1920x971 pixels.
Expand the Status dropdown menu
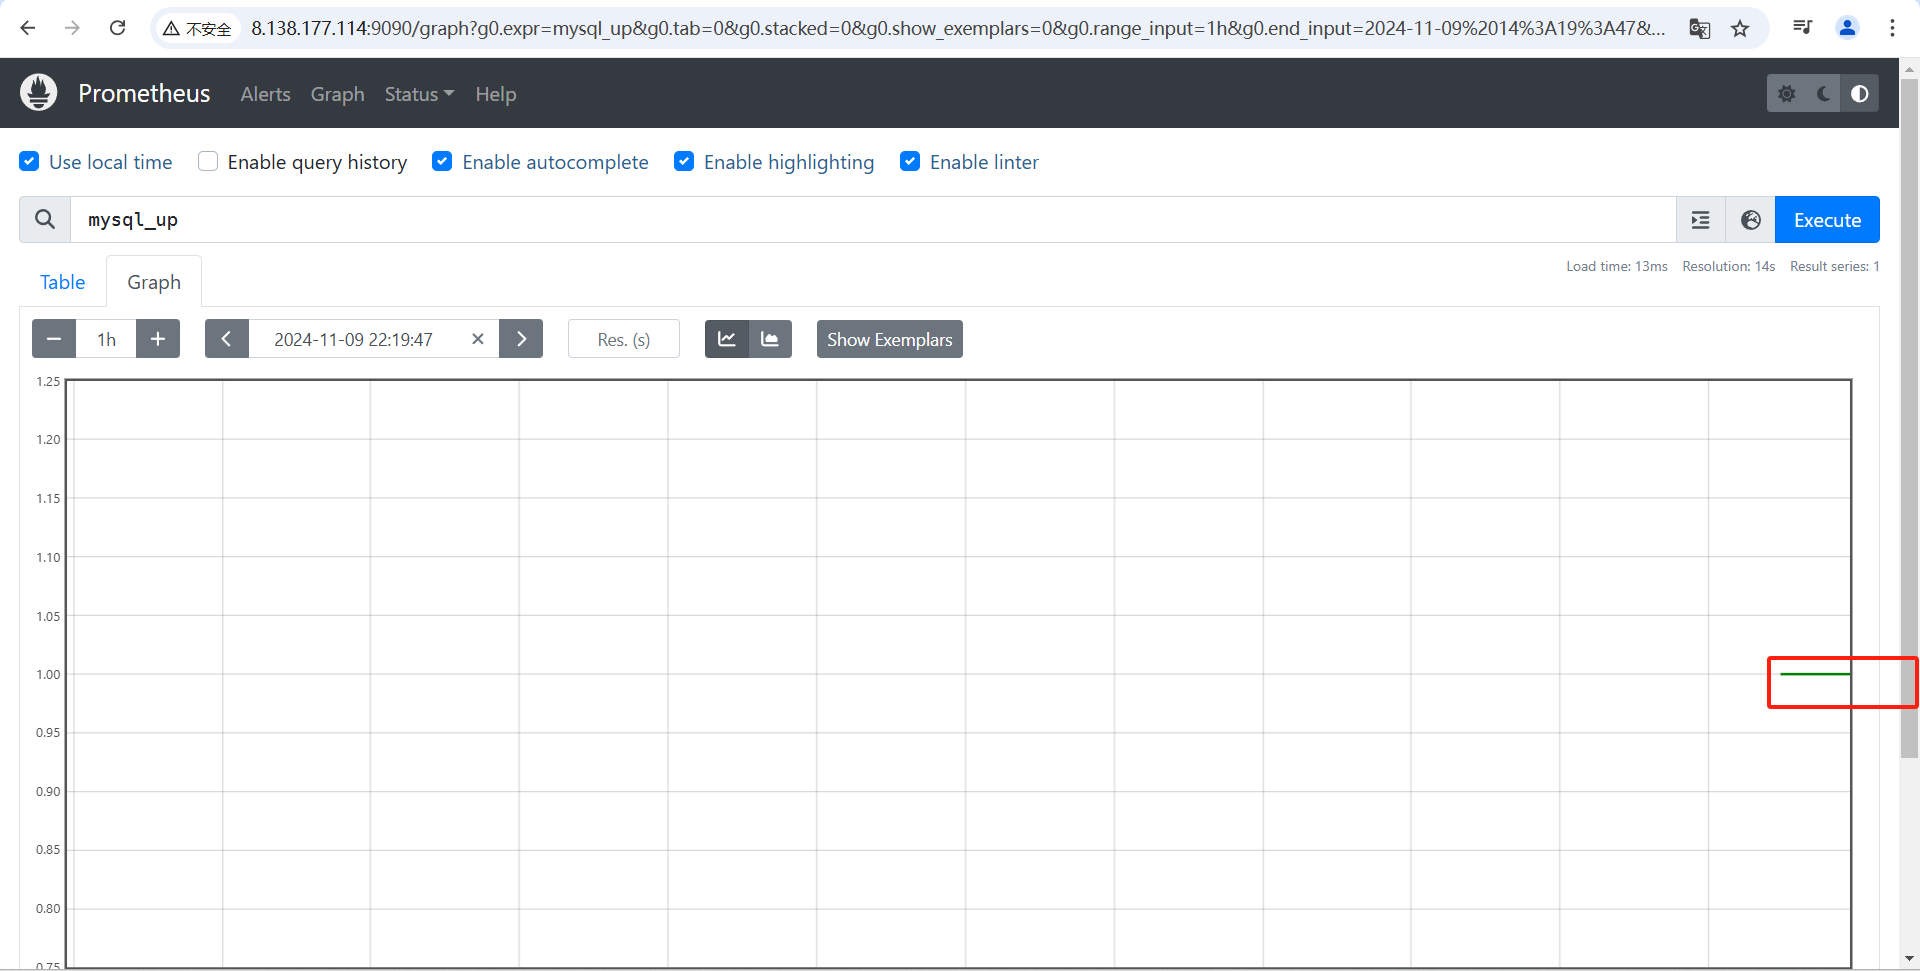419,94
